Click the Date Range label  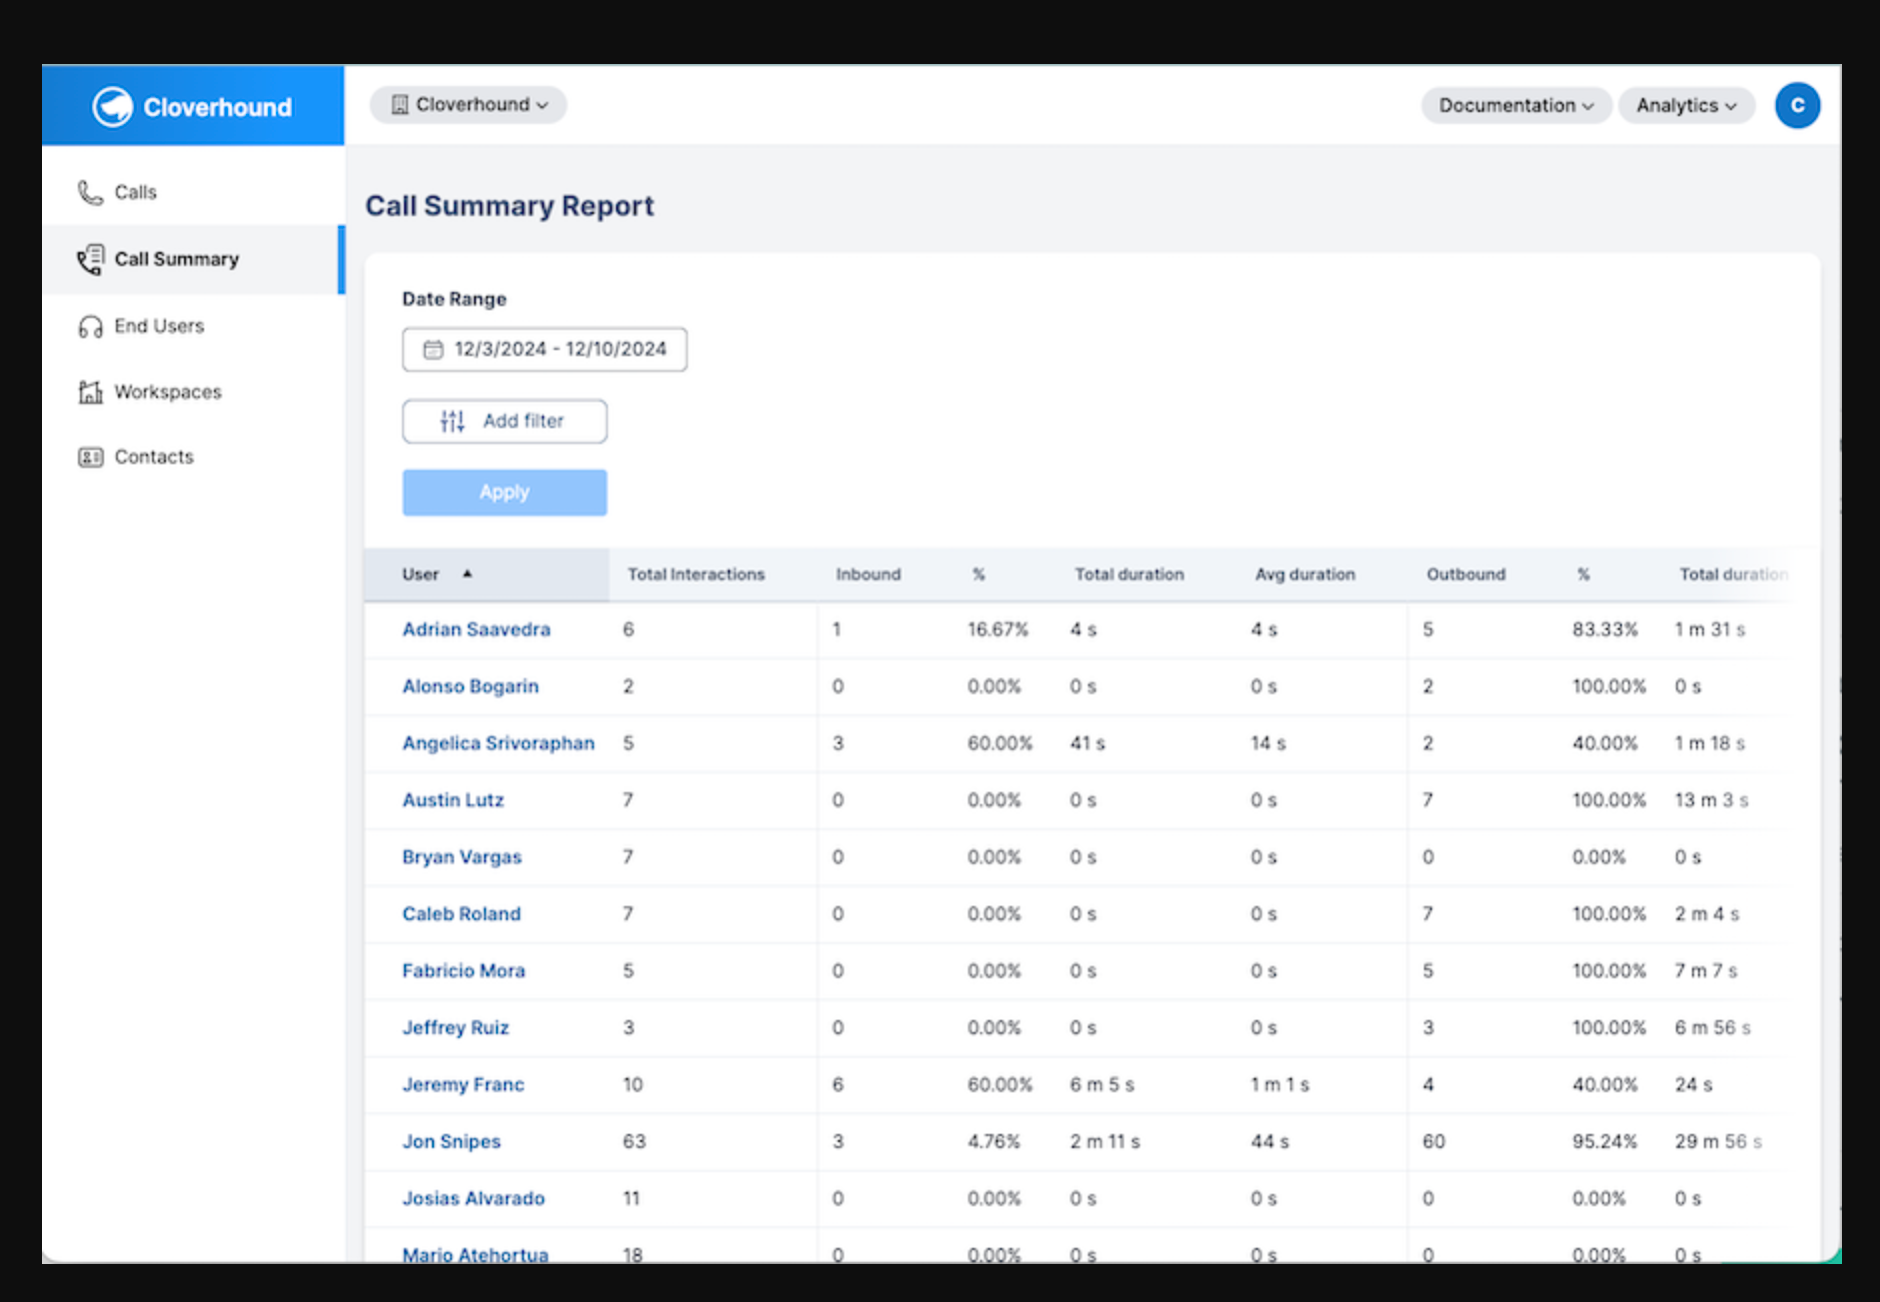click(x=454, y=299)
